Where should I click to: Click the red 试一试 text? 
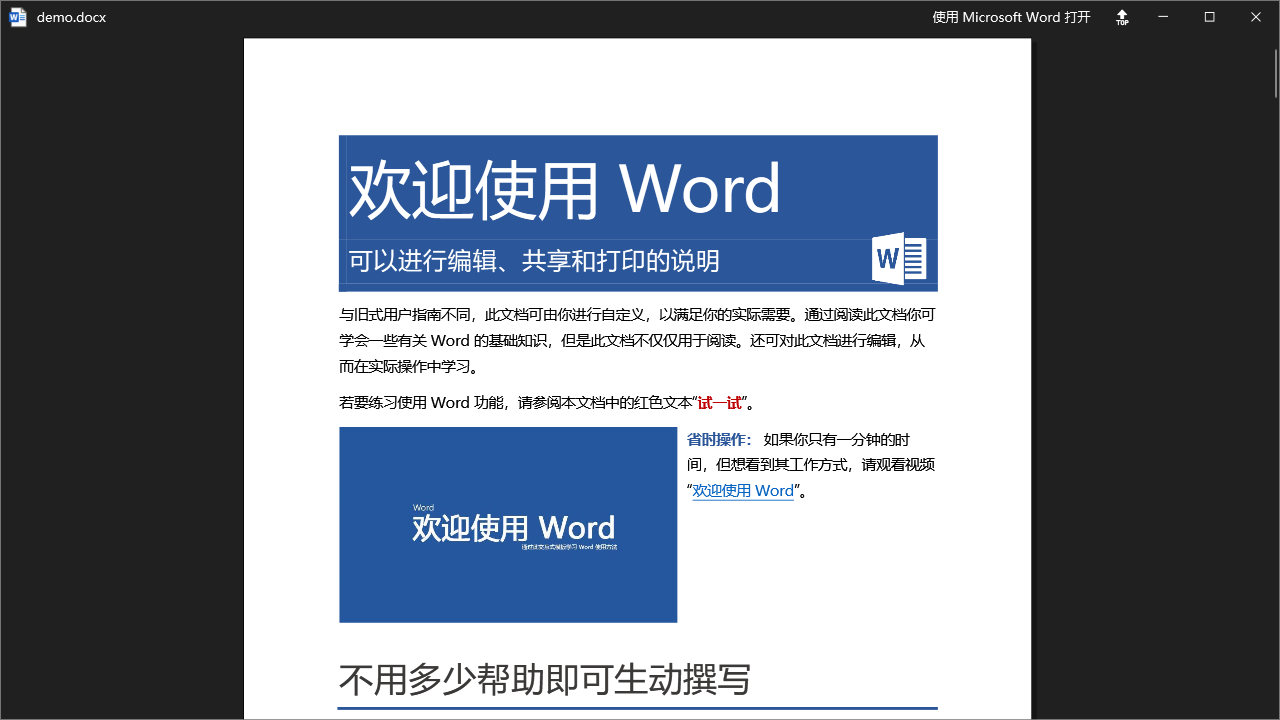[x=720, y=403]
